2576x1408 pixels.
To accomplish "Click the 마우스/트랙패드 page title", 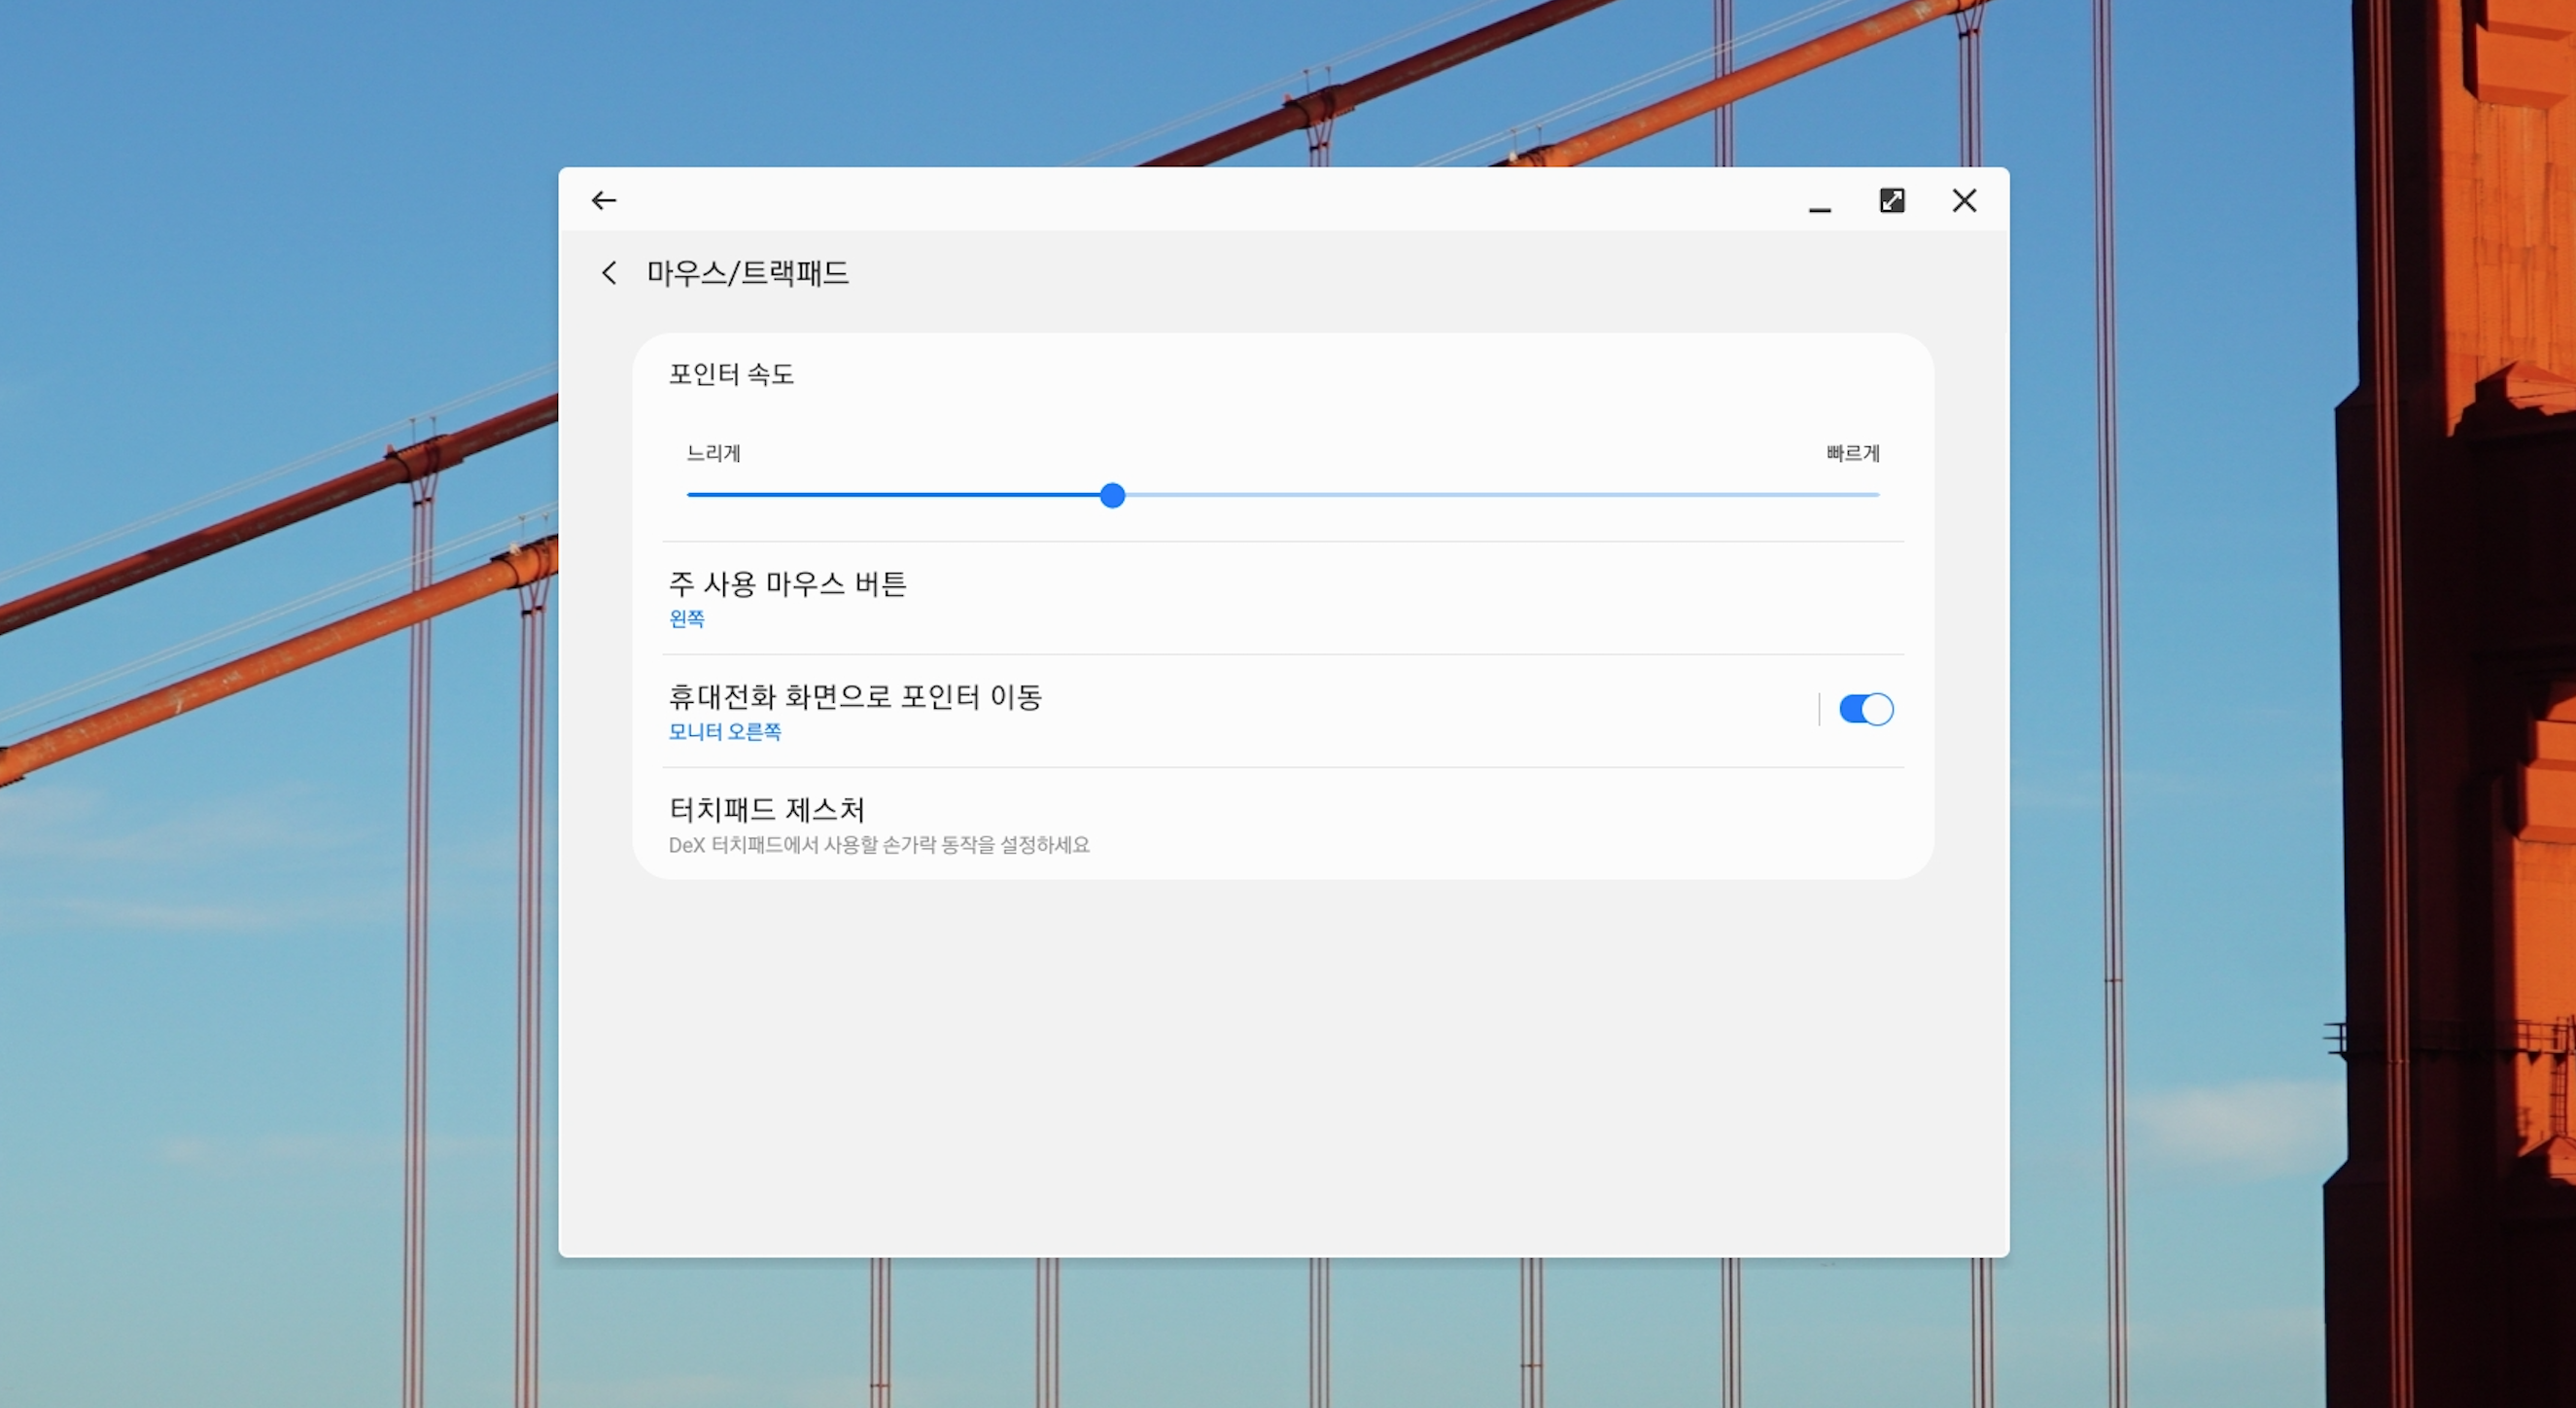I will click(747, 273).
